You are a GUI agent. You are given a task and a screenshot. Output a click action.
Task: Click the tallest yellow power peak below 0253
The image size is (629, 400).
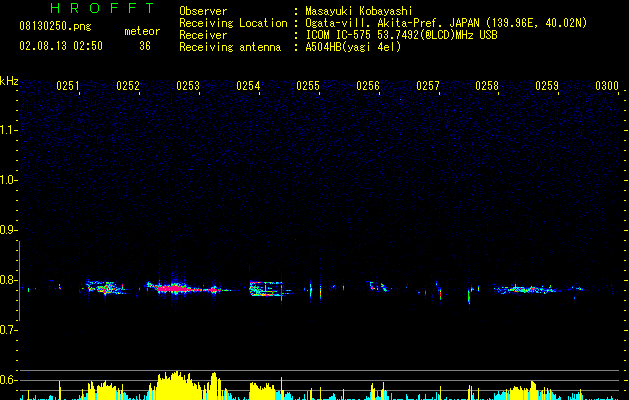click(x=175, y=385)
